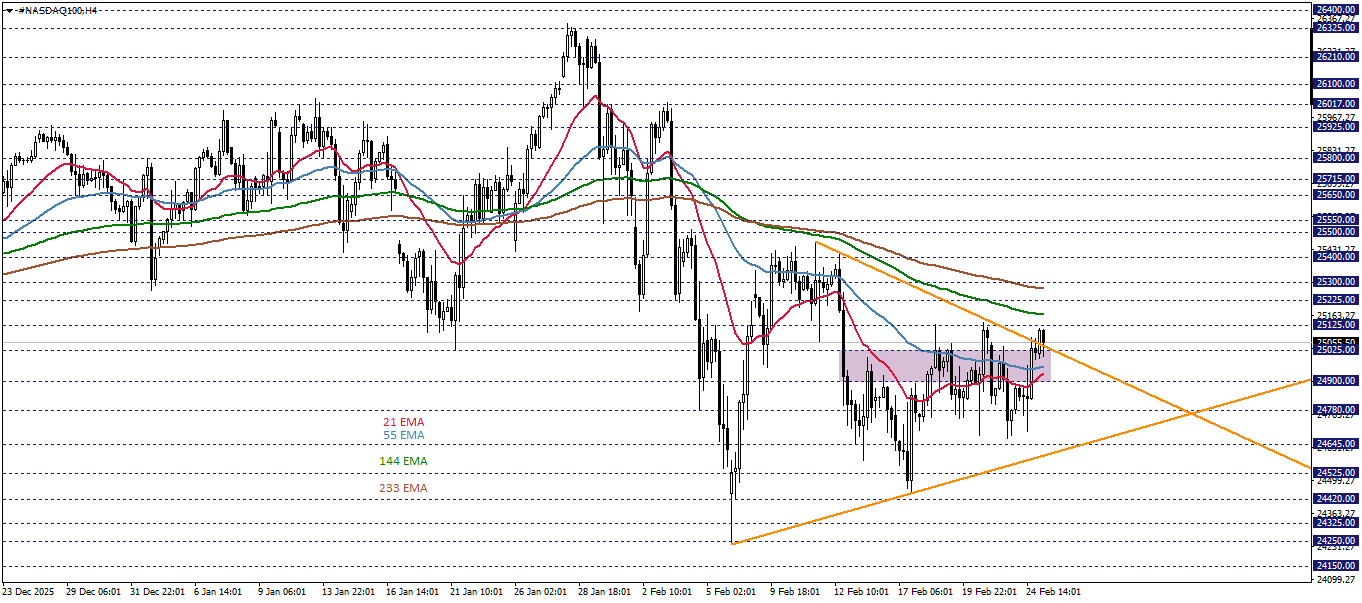Click the 24150.00 price label

click(x=1337, y=564)
